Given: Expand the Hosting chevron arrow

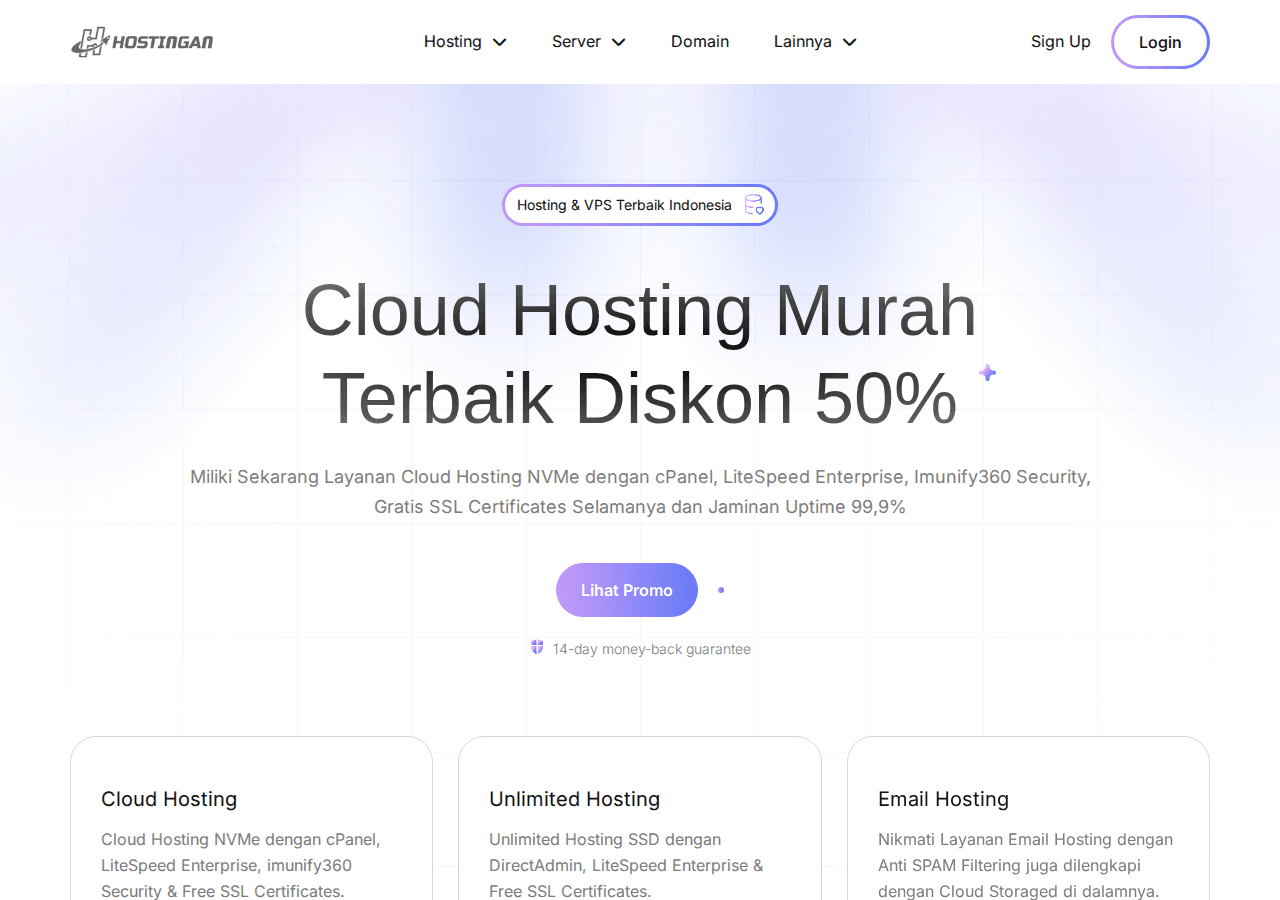Looking at the screenshot, I should (x=500, y=42).
